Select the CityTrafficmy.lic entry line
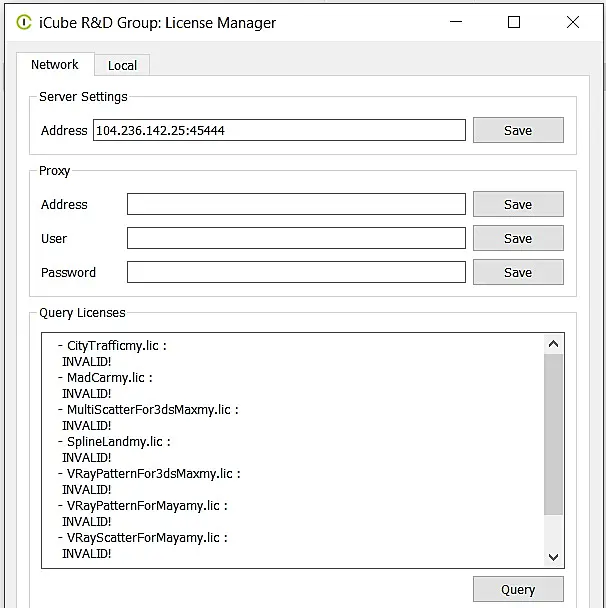Image resolution: width=606 pixels, height=608 pixels. 112,345
